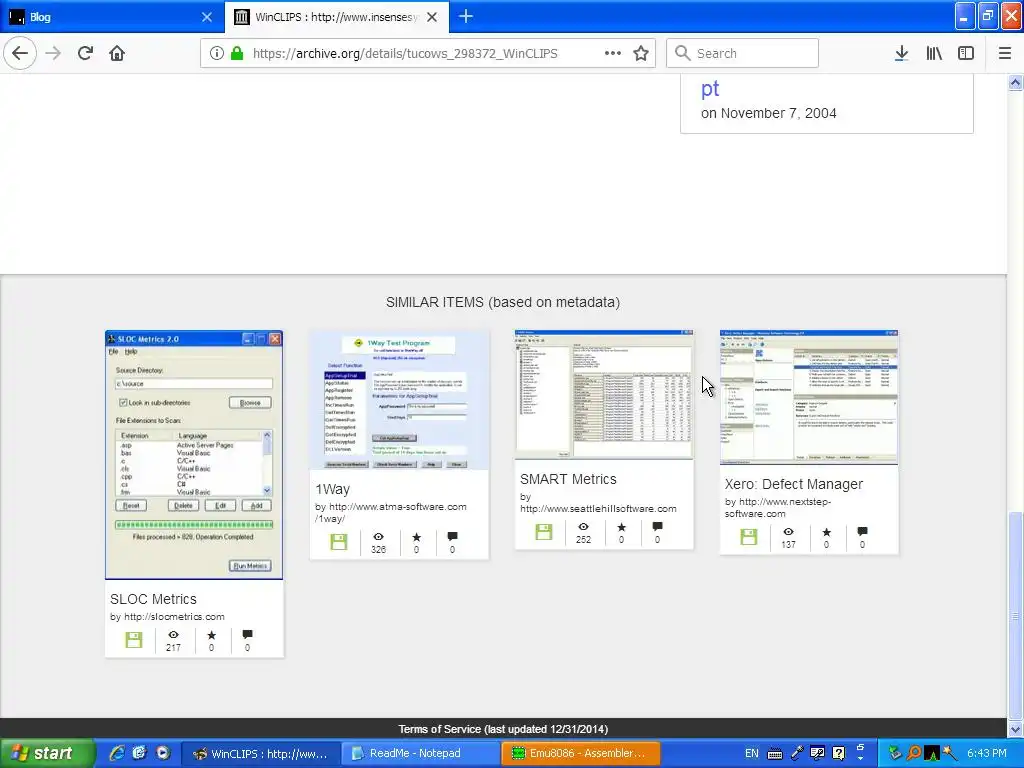Open the browser home page
The height and width of the screenshot is (768, 1024).
pos(117,53)
